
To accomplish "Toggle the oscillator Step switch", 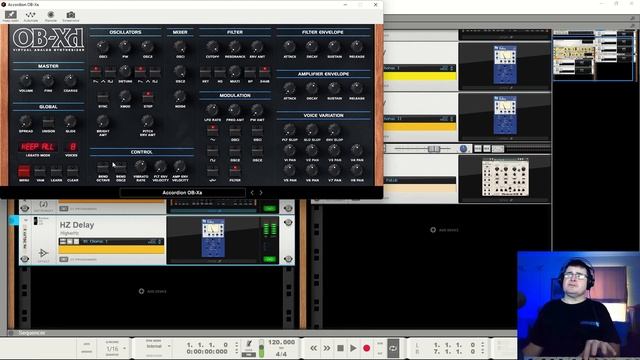I will [148, 98].
